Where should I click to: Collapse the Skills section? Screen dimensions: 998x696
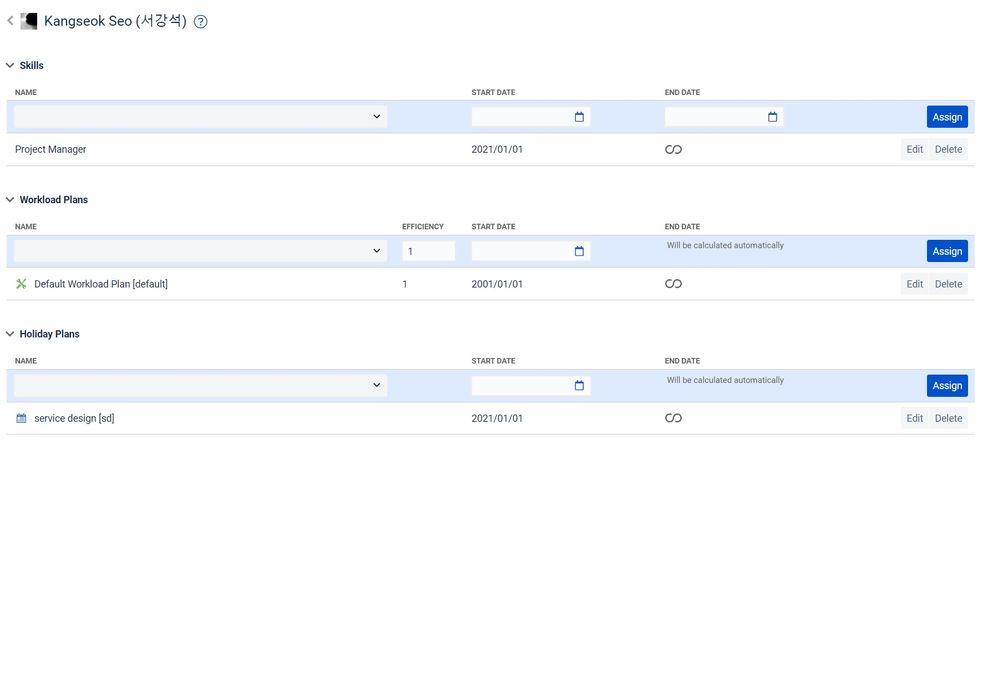(x=10, y=66)
